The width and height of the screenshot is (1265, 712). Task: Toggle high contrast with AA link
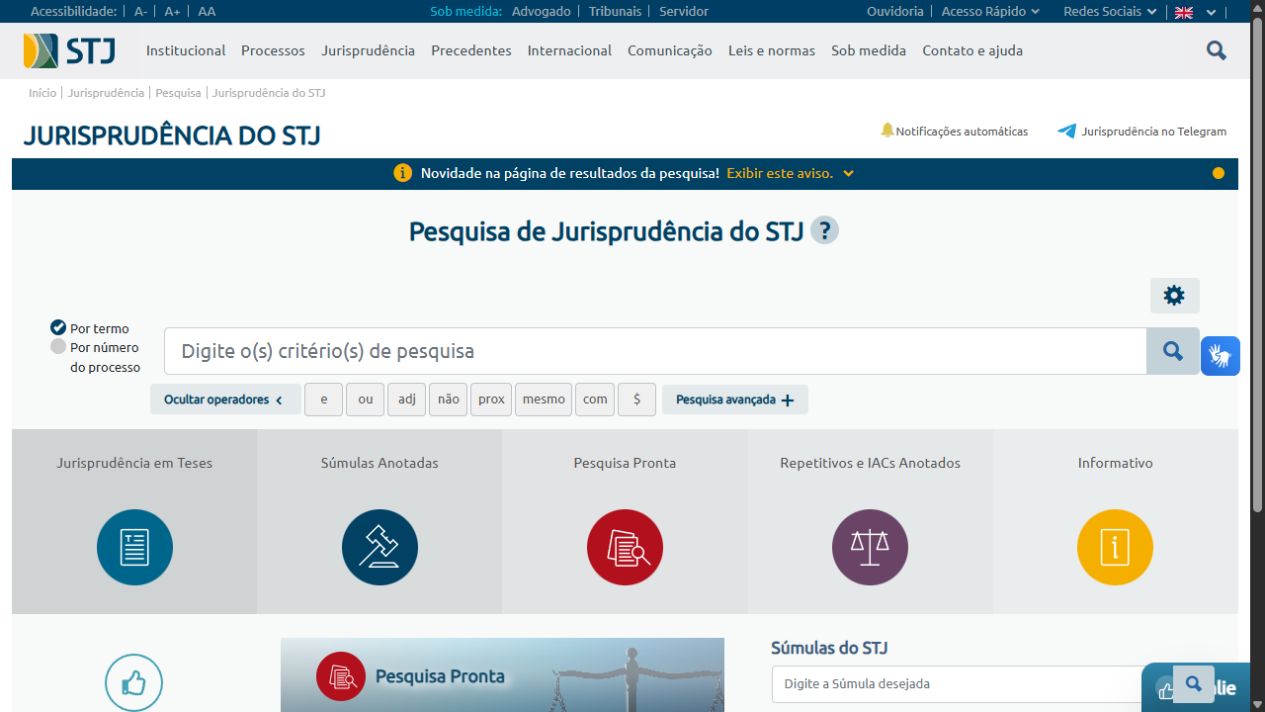[x=206, y=12]
